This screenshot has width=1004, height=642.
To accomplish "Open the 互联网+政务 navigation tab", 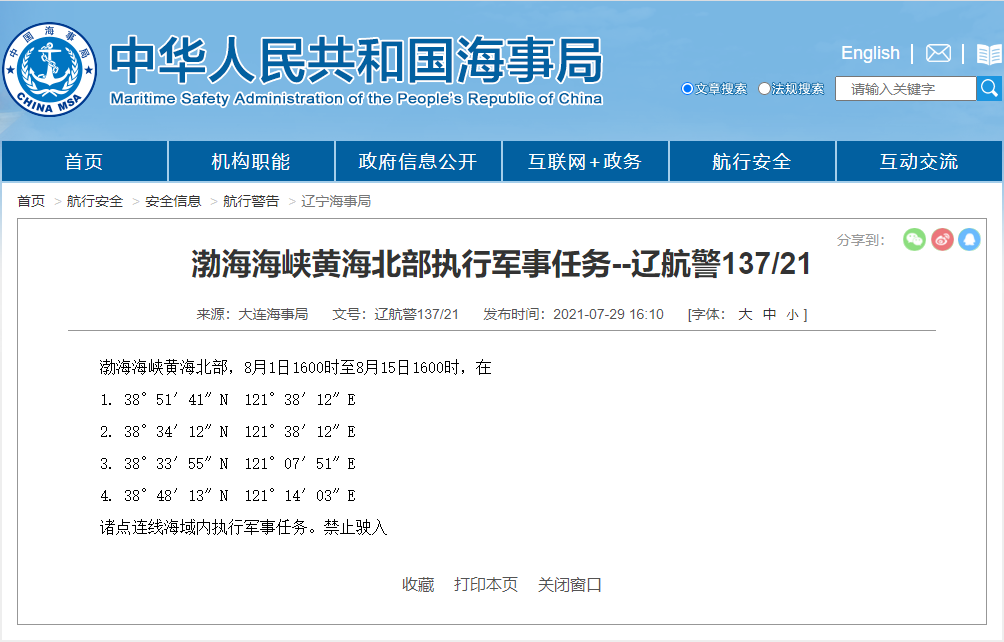I will pyautogui.click(x=585, y=161).
